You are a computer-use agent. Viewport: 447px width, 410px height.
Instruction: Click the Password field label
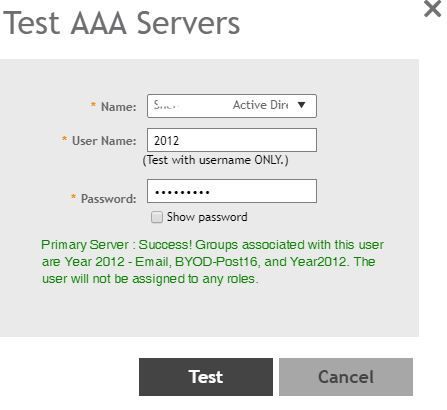(109, 199)
